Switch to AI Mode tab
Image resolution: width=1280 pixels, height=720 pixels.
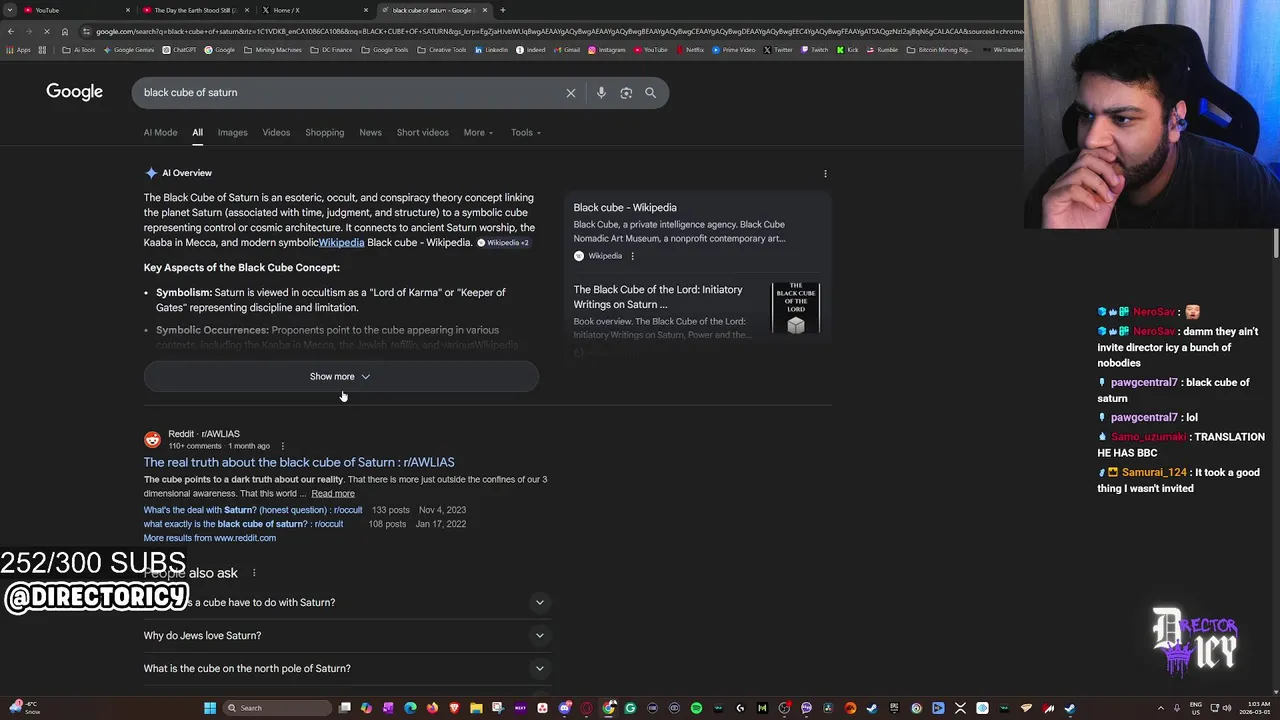tap(160, 133)
